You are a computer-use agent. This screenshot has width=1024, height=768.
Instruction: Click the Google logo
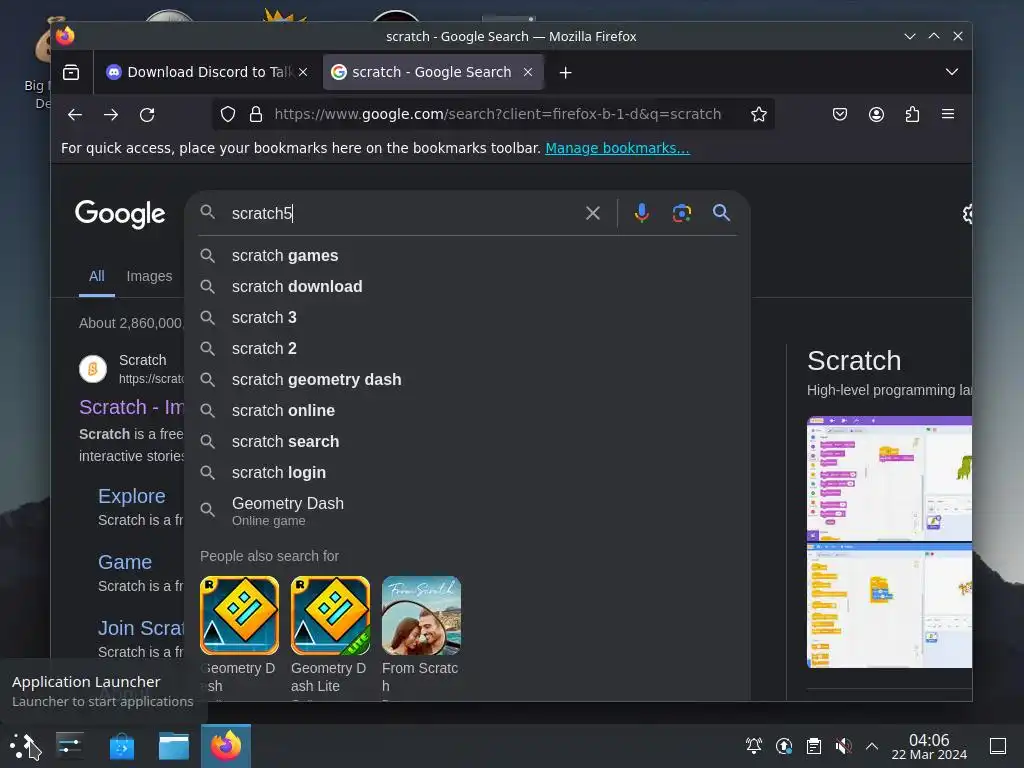click(120, 214)
